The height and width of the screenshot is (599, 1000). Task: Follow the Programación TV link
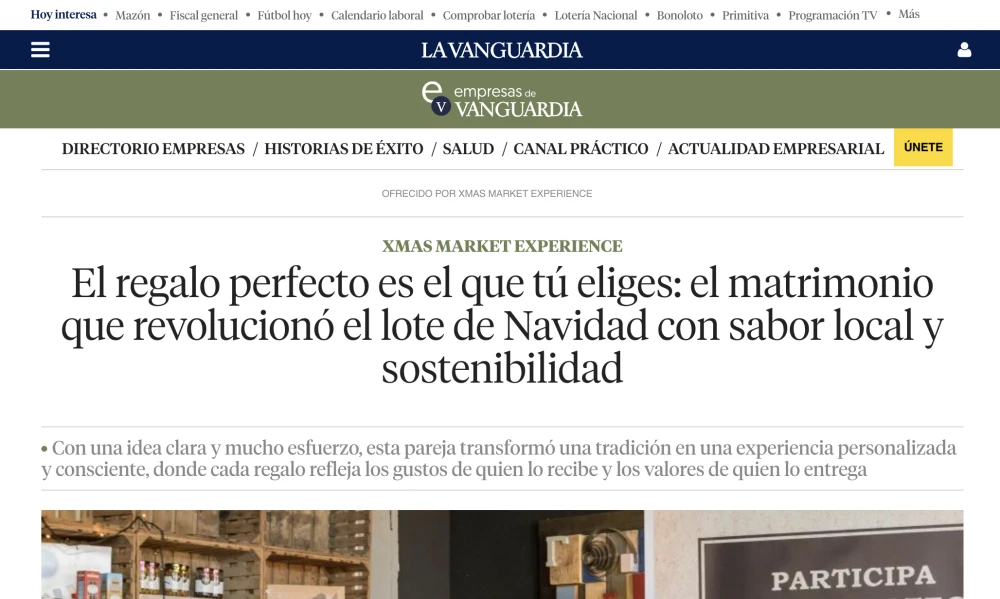point(833,15)
